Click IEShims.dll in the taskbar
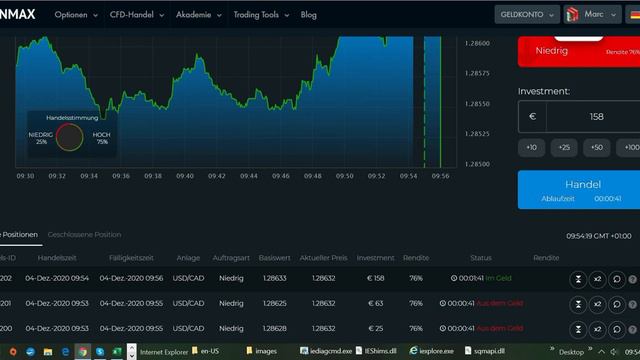 pos(376,351)
